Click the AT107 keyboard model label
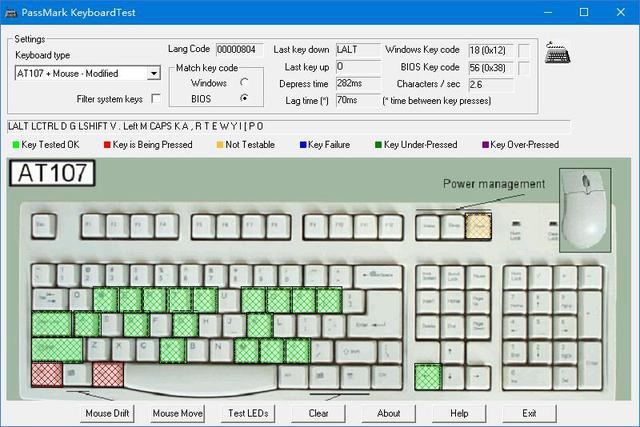The height and width of the screenshot is (427, 640). (52, 173)
